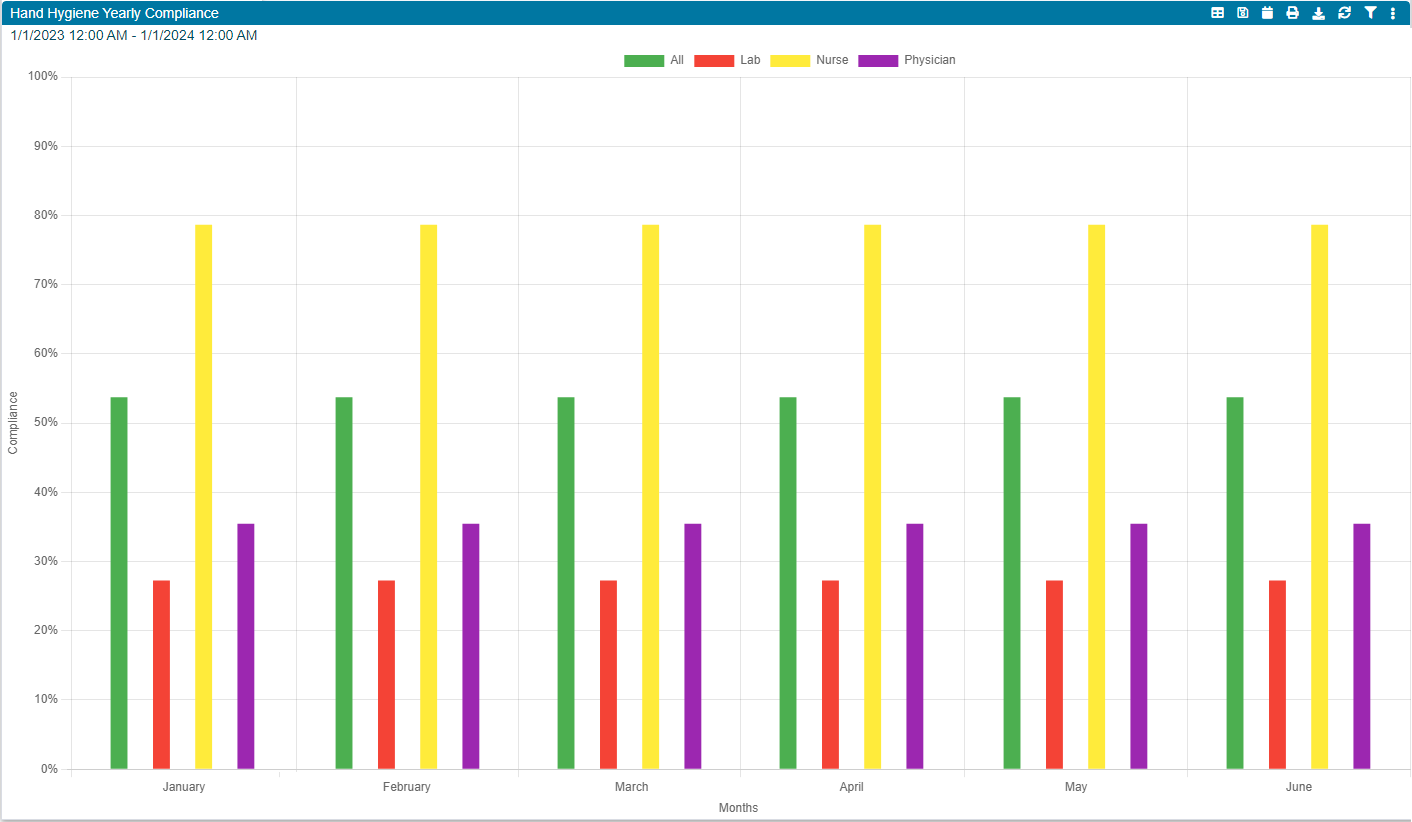Toggle the All series visibility
The height and width of the screenshot is (822, 1412).
click(661, 60)
